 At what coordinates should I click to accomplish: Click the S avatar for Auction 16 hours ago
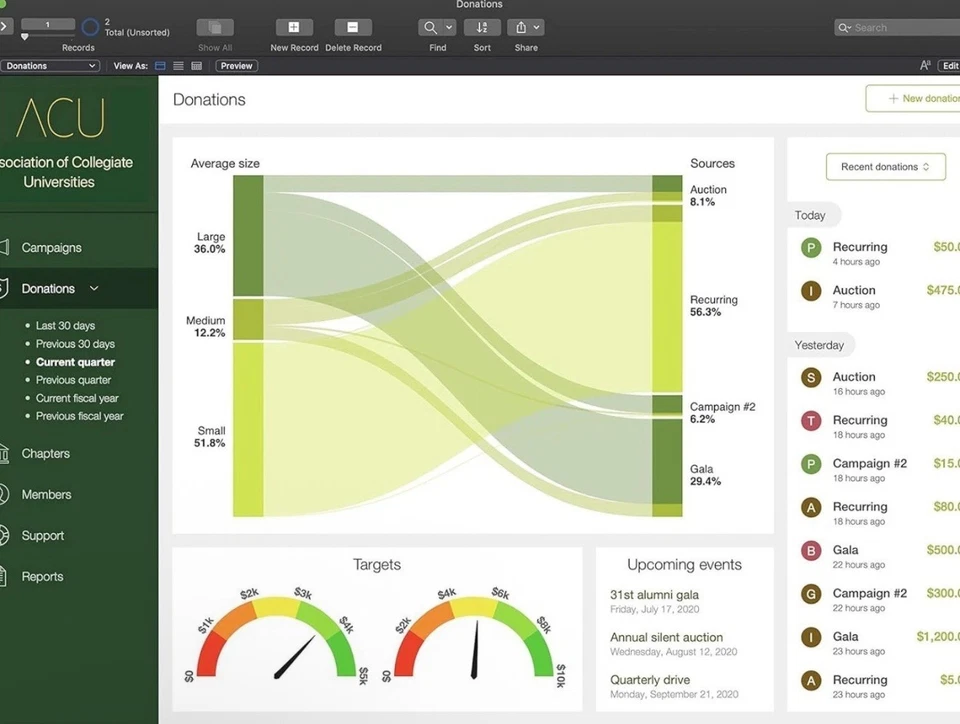click(811, 378)
